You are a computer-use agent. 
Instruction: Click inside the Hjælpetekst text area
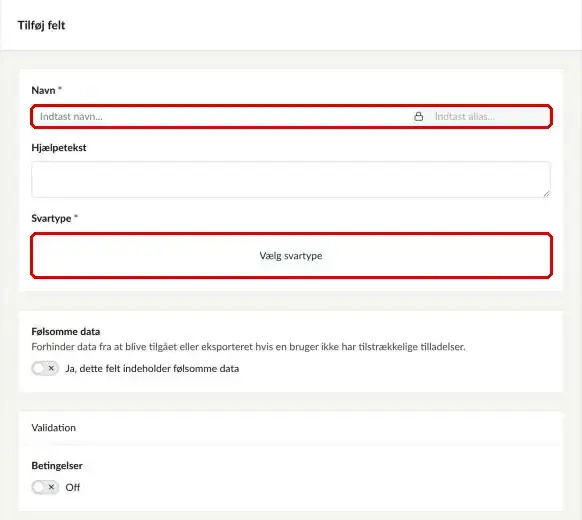[x=291, y=179]
